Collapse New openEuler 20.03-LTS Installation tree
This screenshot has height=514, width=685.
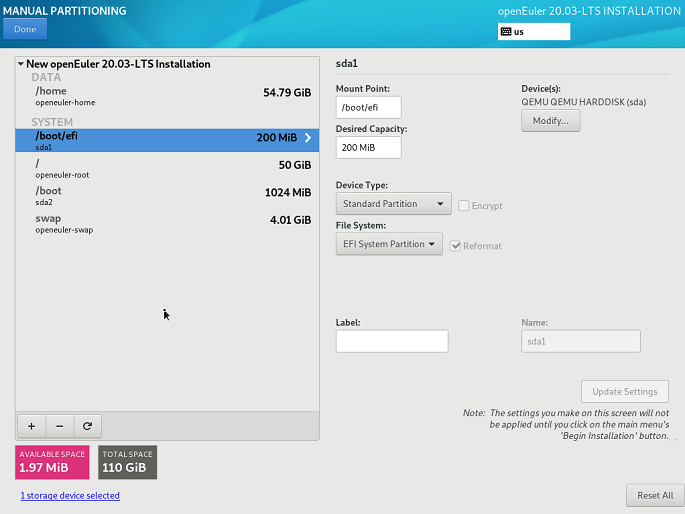(x=20, y=64)
